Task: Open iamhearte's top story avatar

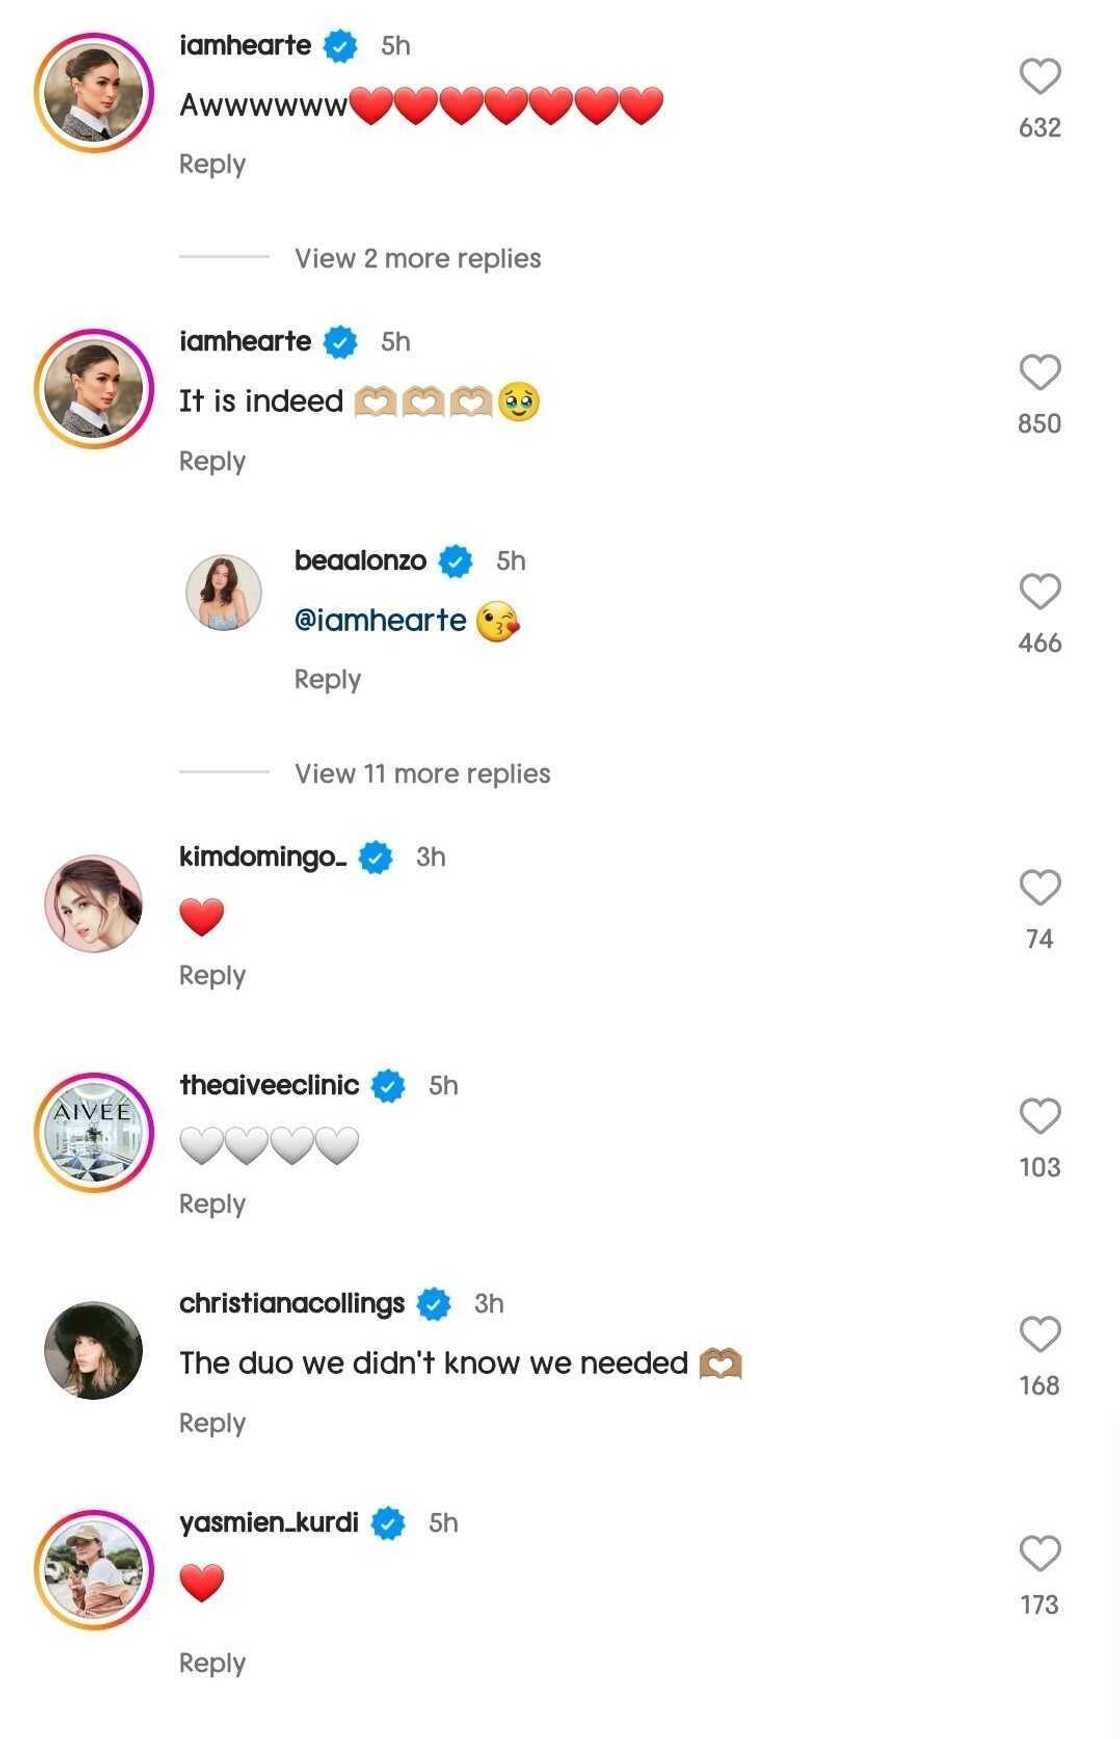Action: [x=94, y=93]
